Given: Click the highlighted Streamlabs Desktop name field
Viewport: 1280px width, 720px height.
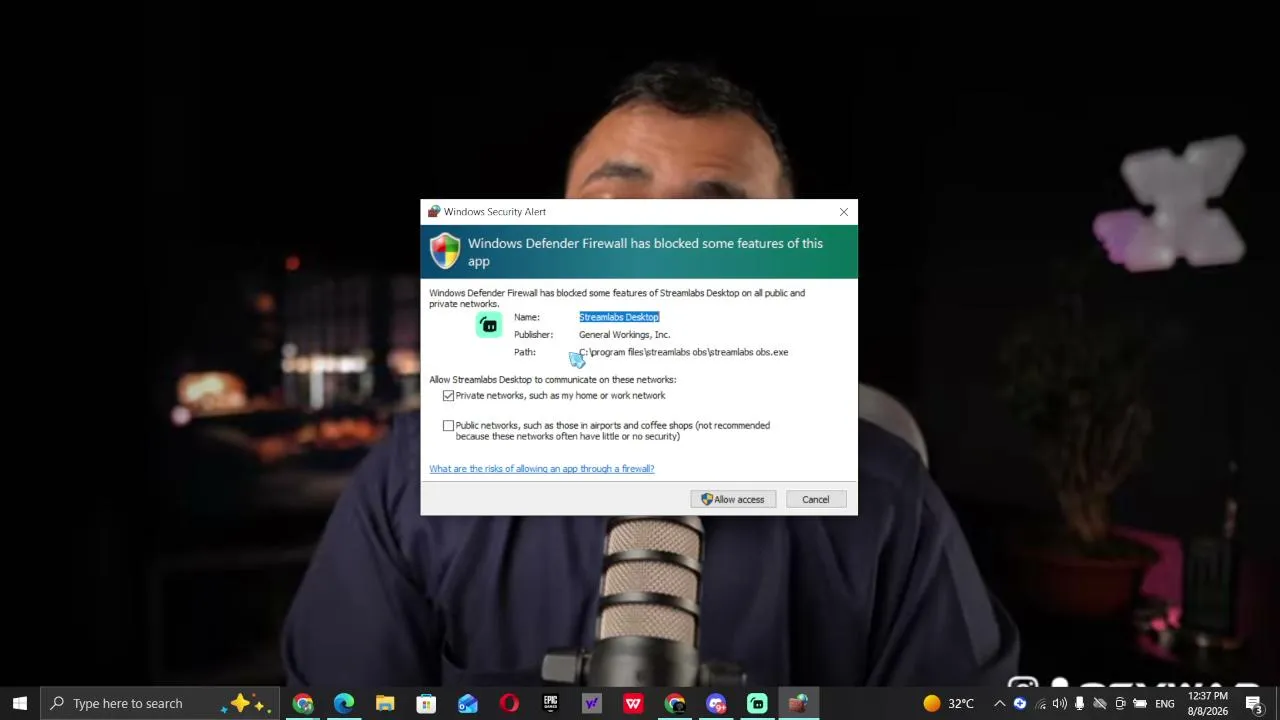Looking at the screenshot, I should [x=619, y=317].
